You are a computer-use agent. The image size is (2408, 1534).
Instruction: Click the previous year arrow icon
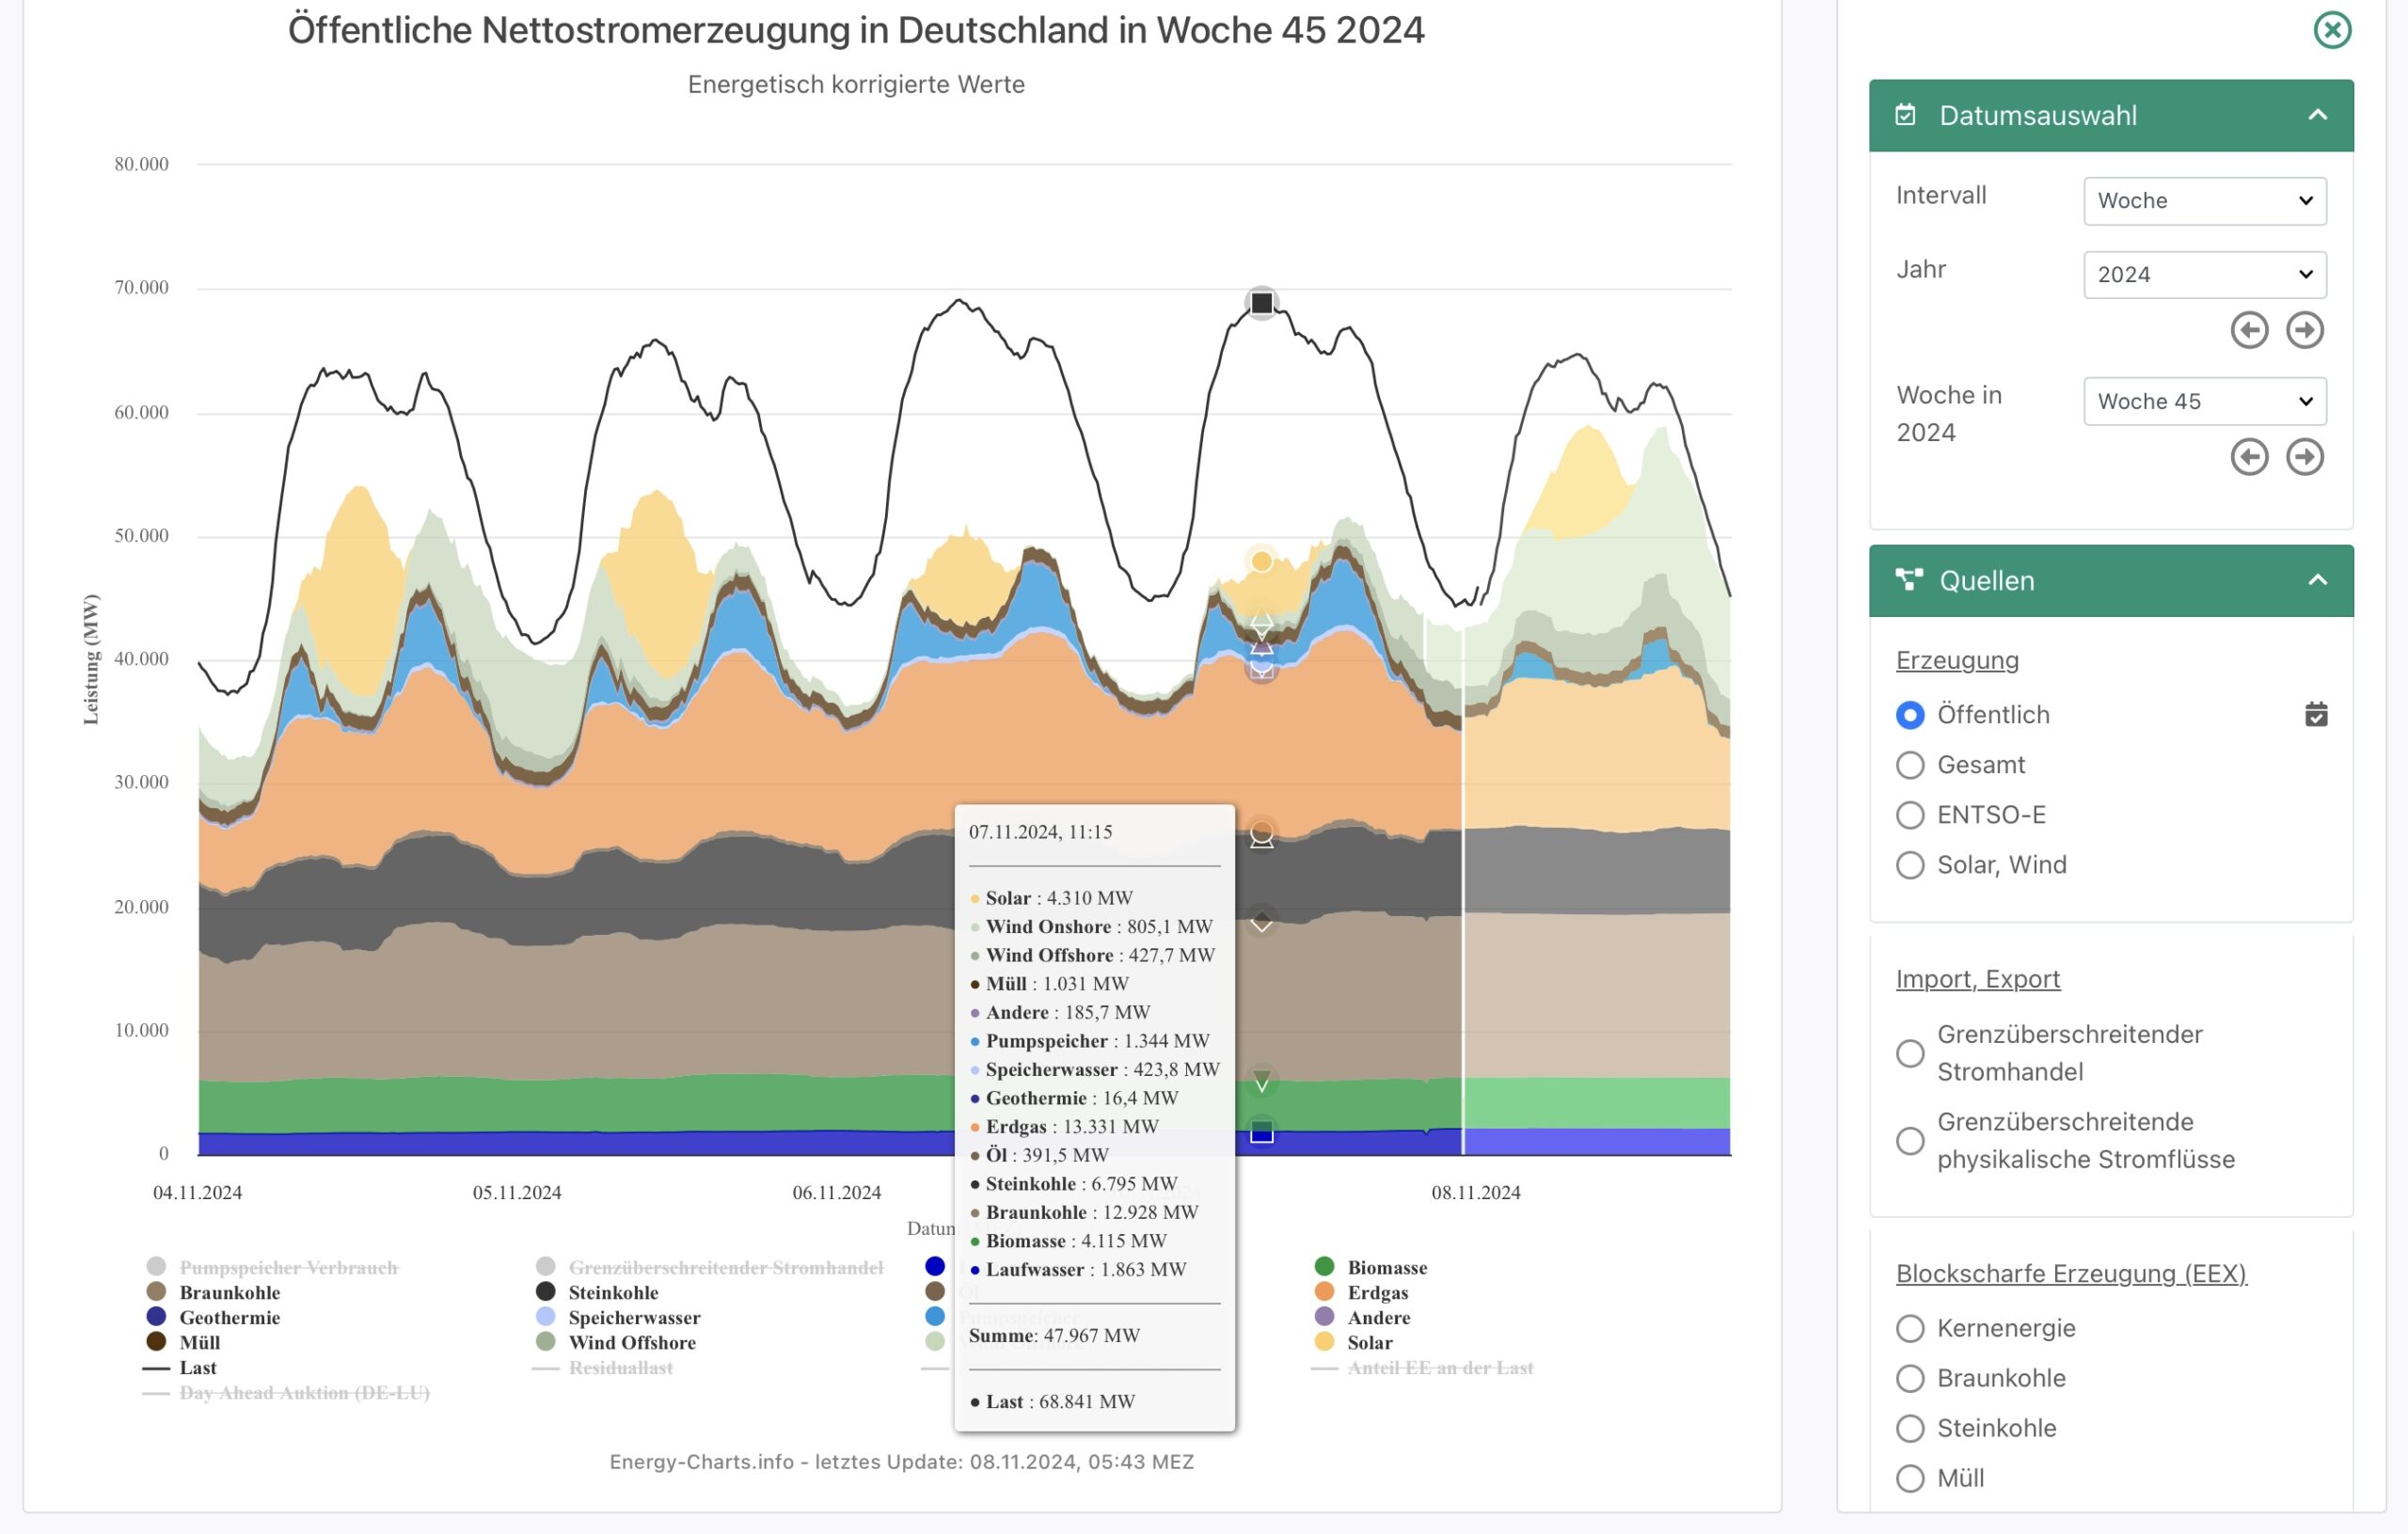(2249, 330)
